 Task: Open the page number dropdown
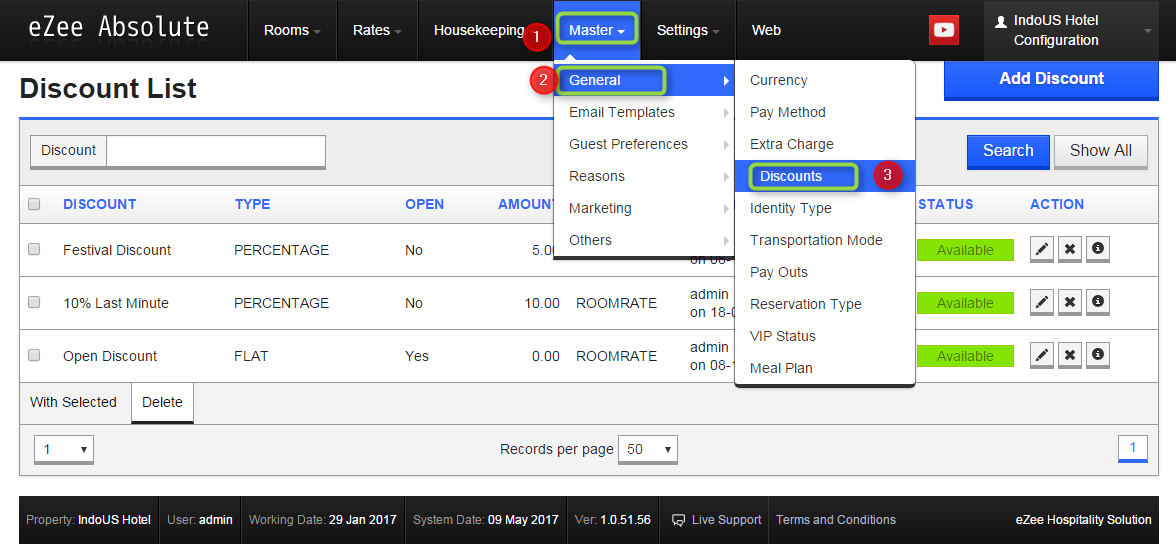(x=64, y=450)
